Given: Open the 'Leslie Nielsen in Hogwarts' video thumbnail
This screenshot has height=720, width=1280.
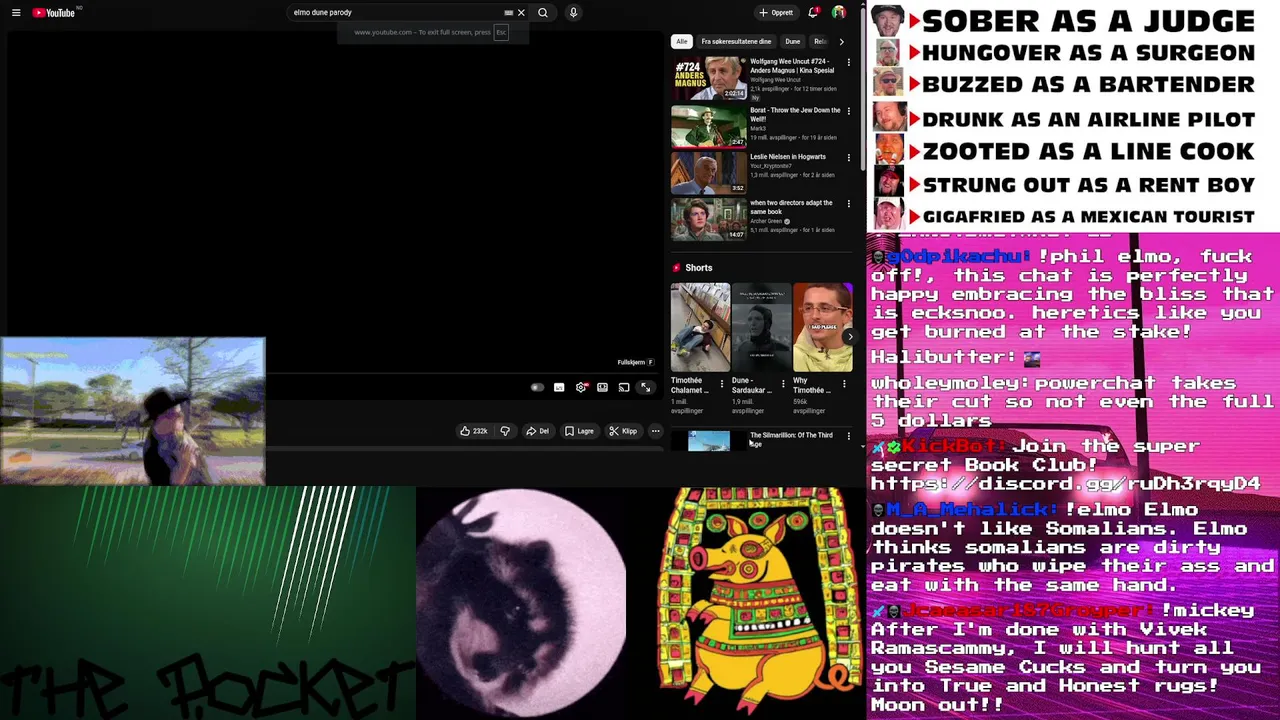Looking at the screenshot, I should (x=708, y=173).
